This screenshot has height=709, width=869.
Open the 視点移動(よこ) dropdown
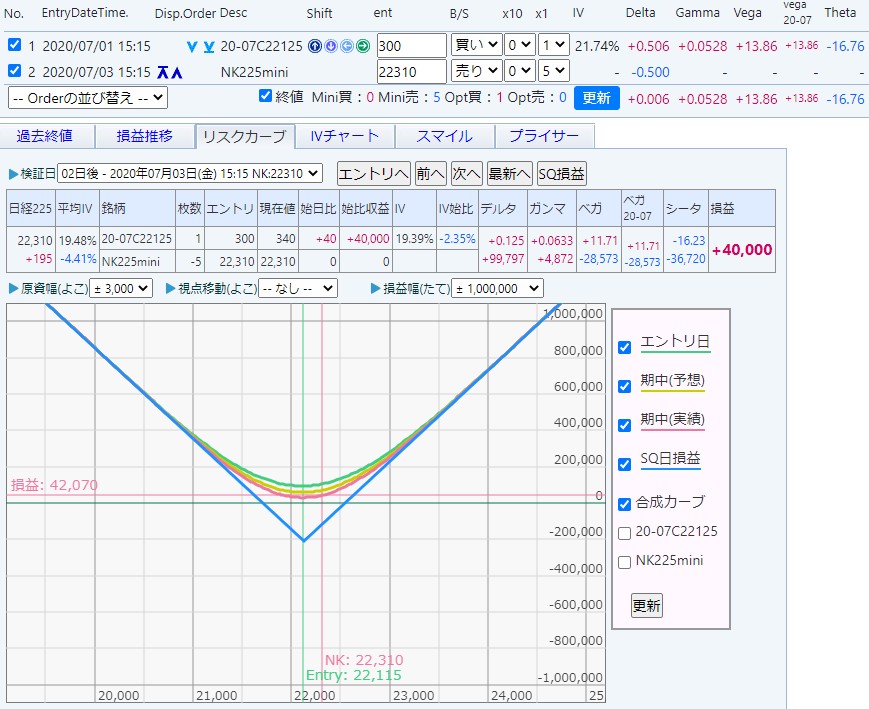pyautogui.click(x=298, y=288)
